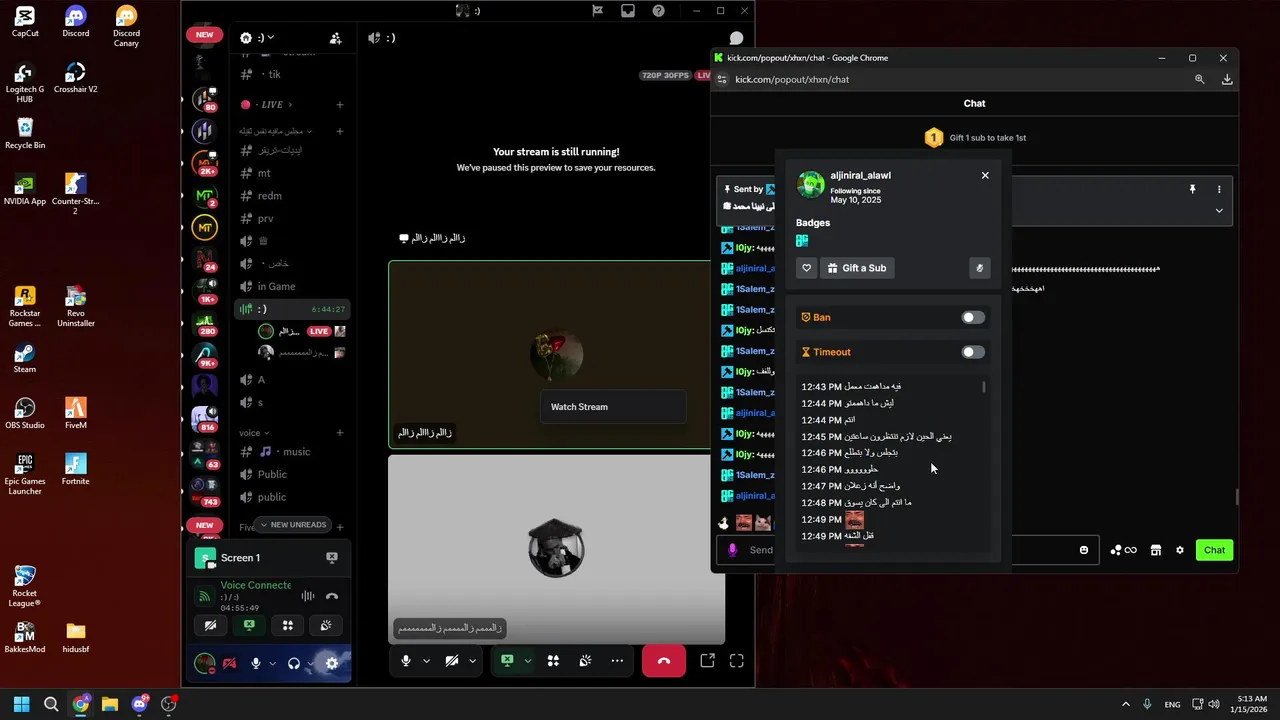Click Gift a Sub button
This screenshot has height=720, width=1280.
[856, 268]
